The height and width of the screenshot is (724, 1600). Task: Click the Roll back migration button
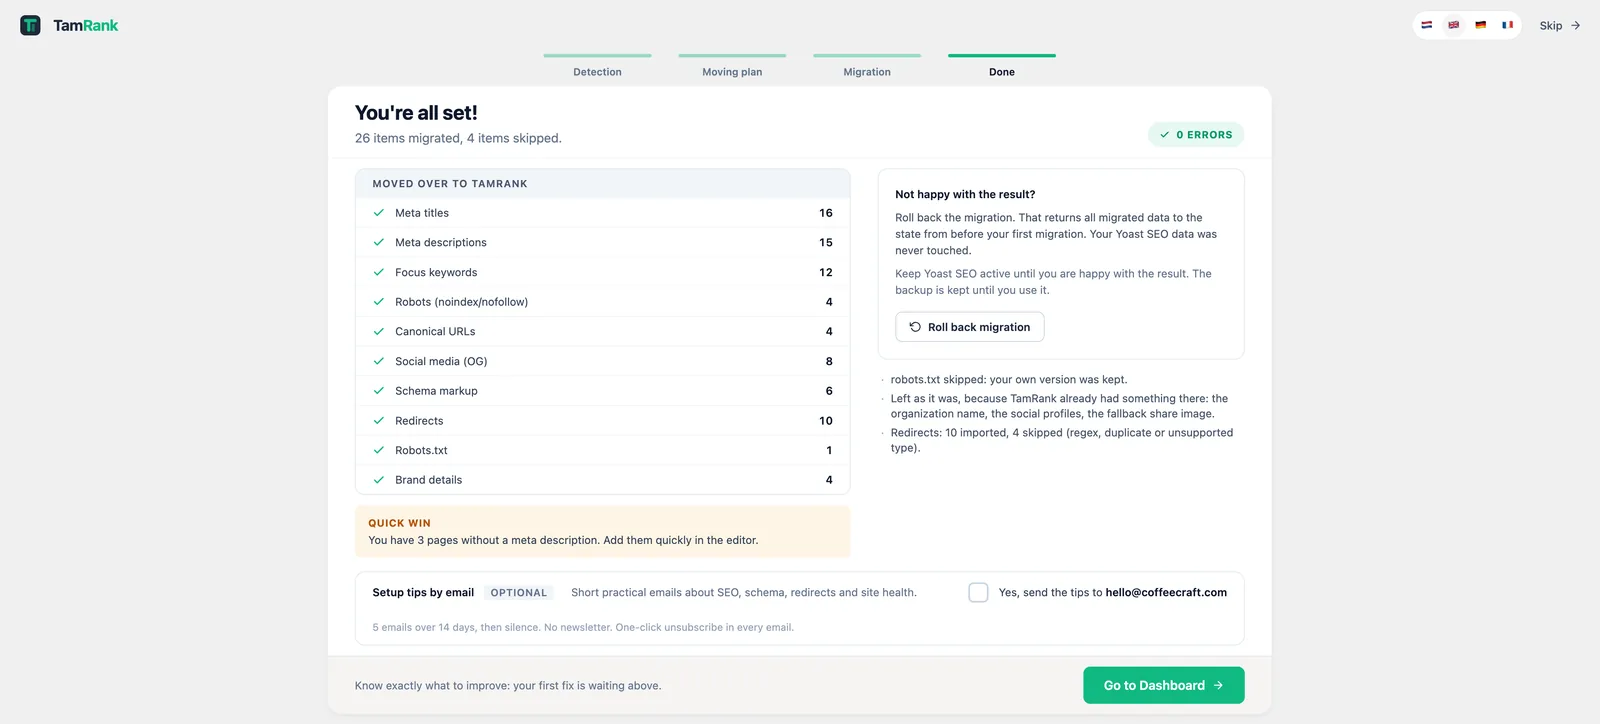coord(969,327)
